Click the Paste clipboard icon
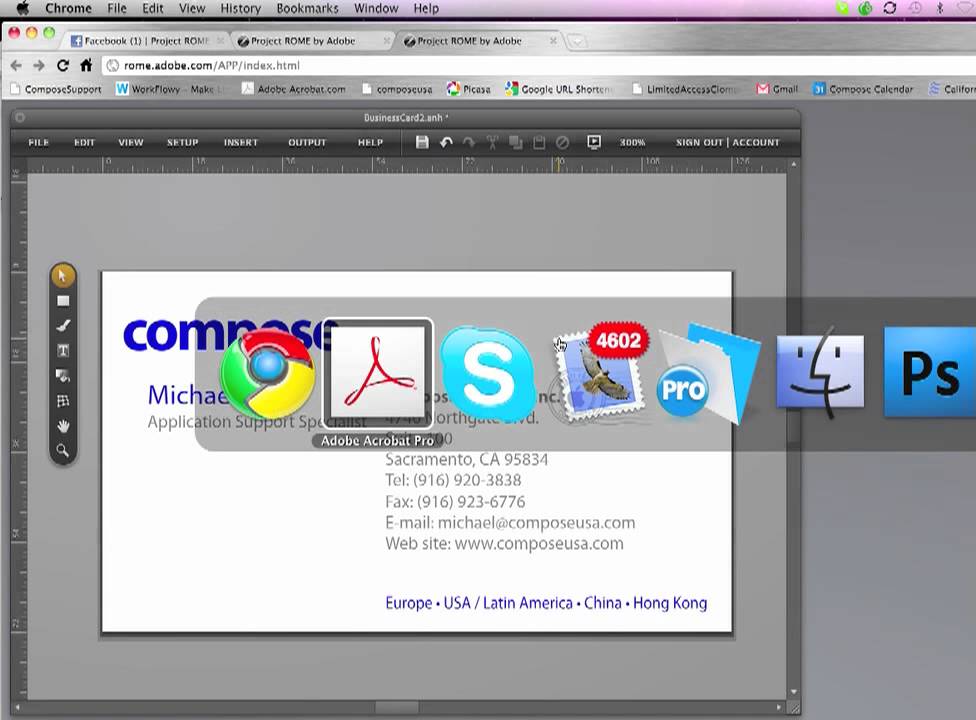 point(539,143)
